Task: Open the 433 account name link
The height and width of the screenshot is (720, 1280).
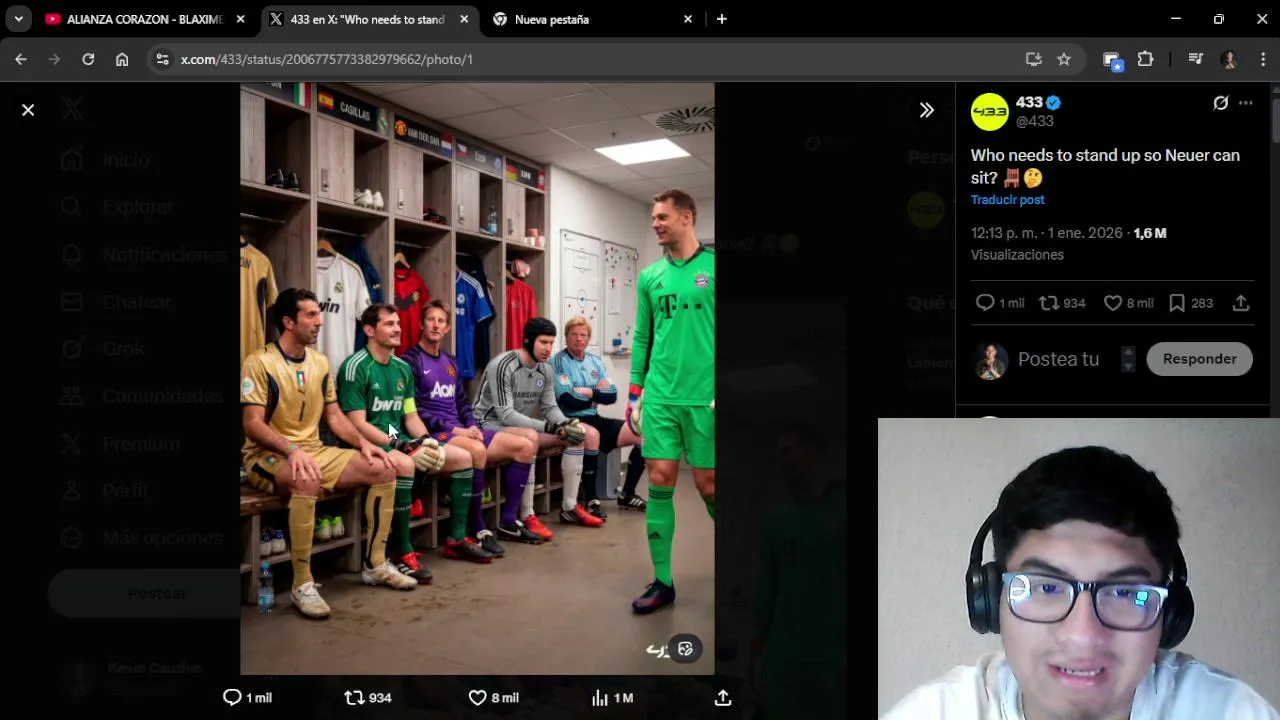Action: click(x=1029, y=102)
